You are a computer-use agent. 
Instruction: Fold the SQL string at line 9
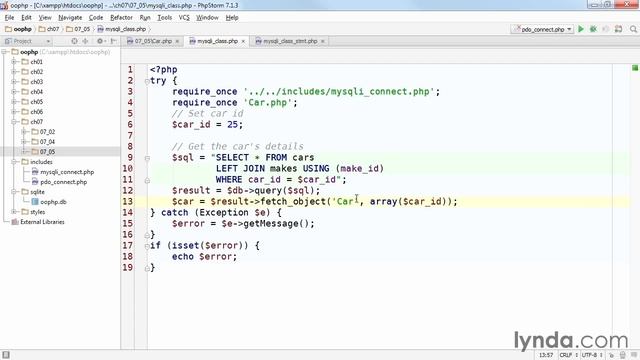click(147, 158)
